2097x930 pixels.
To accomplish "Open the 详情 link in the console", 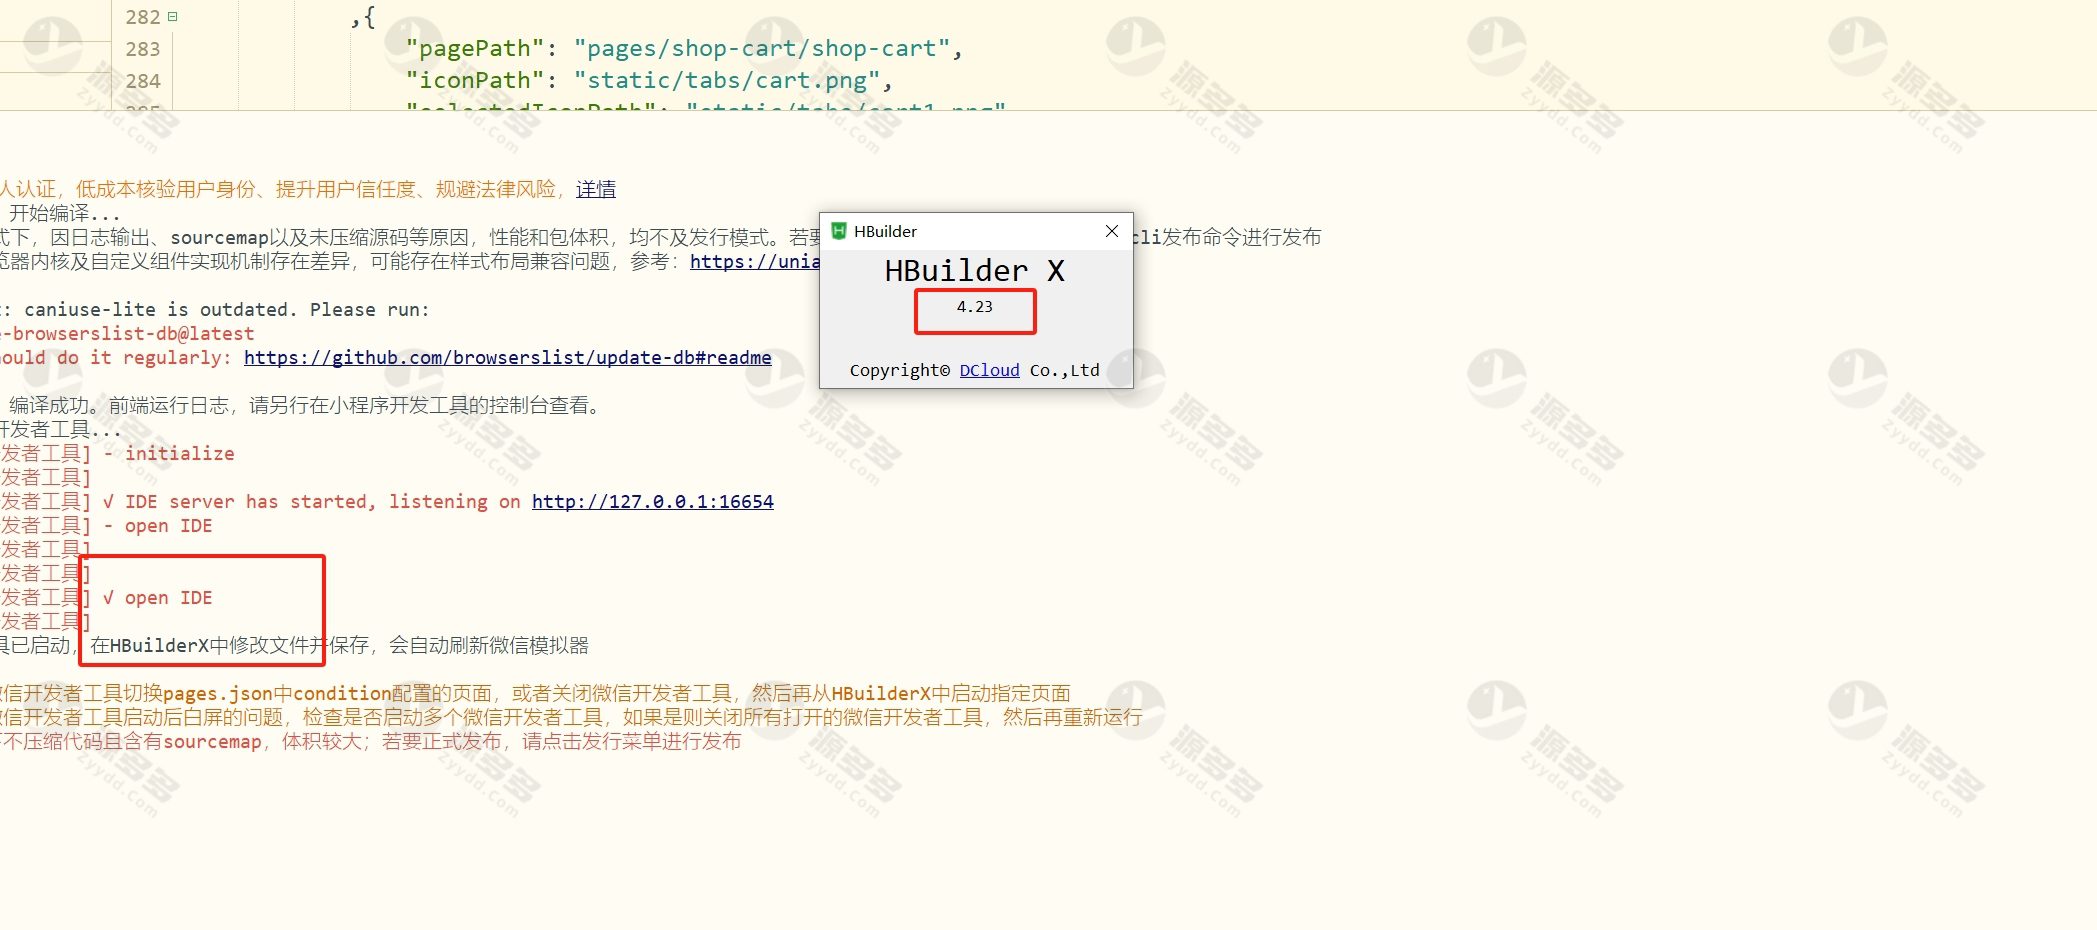I will click(x=596, y=189).
